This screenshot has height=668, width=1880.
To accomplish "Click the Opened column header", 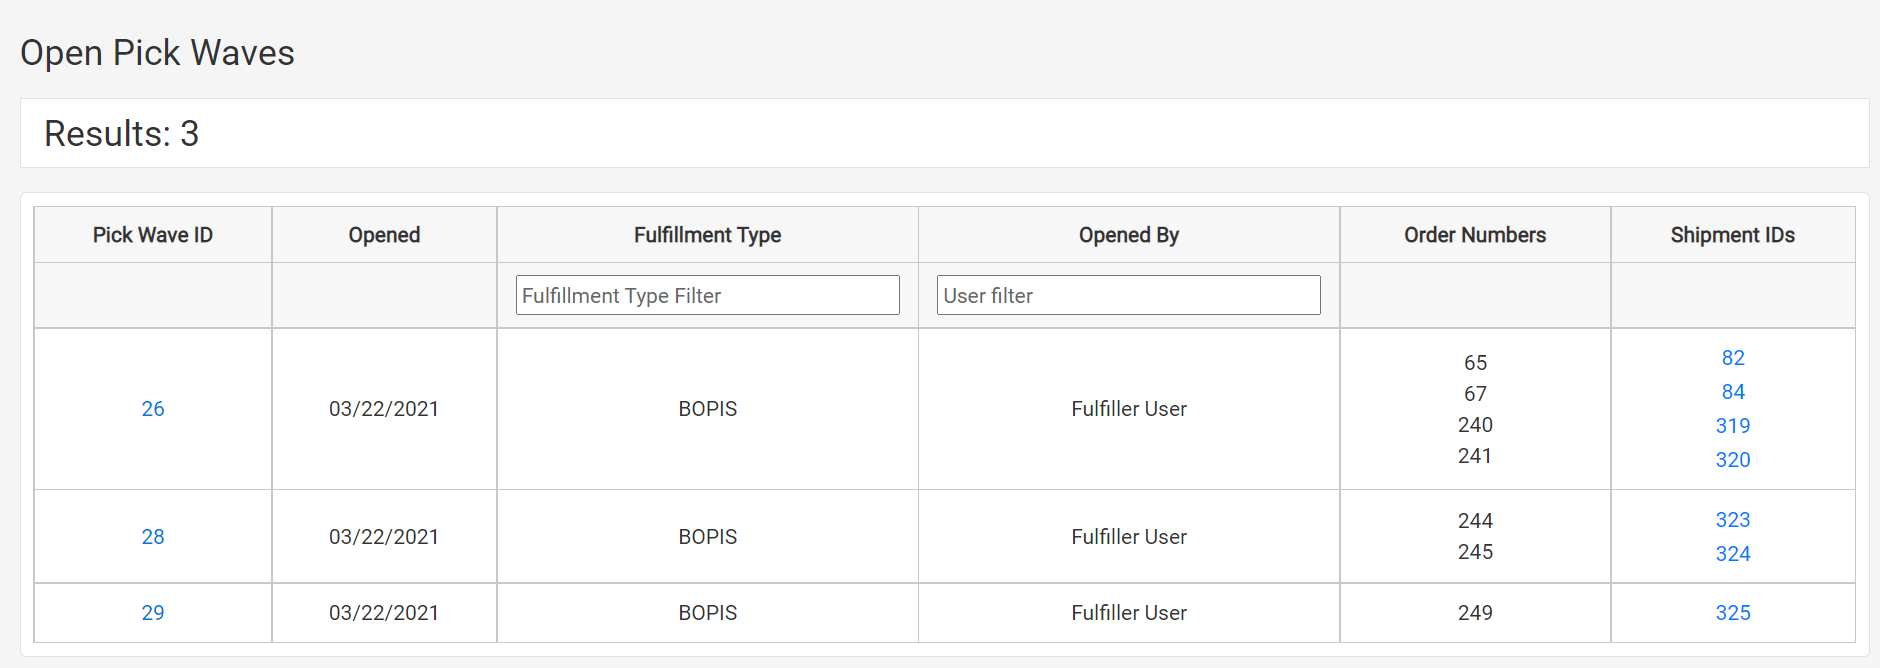I will 384,235.
